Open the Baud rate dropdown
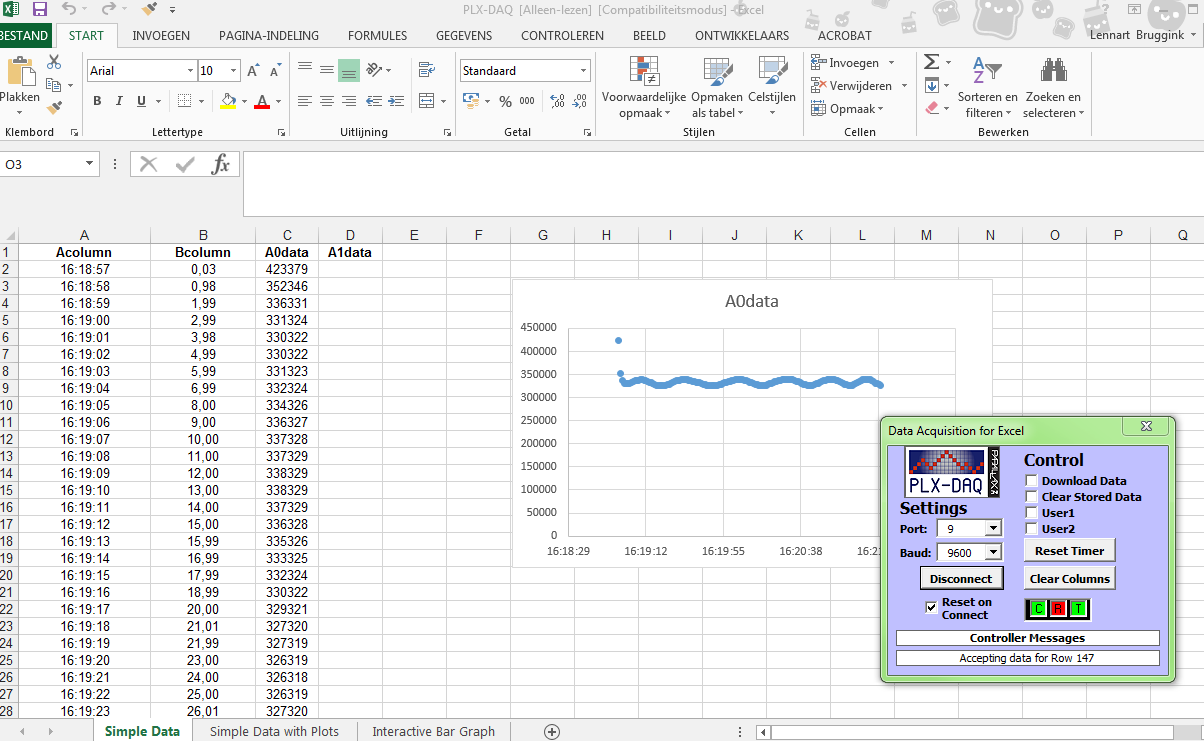The width and height of the screenshot is (1204, 741). click(991, 551)
